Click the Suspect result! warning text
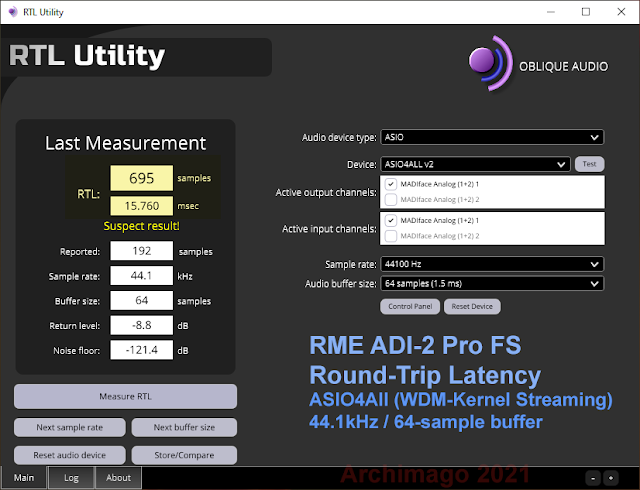The width and height of the screenshot is (640, 490). tap(141, 226)
